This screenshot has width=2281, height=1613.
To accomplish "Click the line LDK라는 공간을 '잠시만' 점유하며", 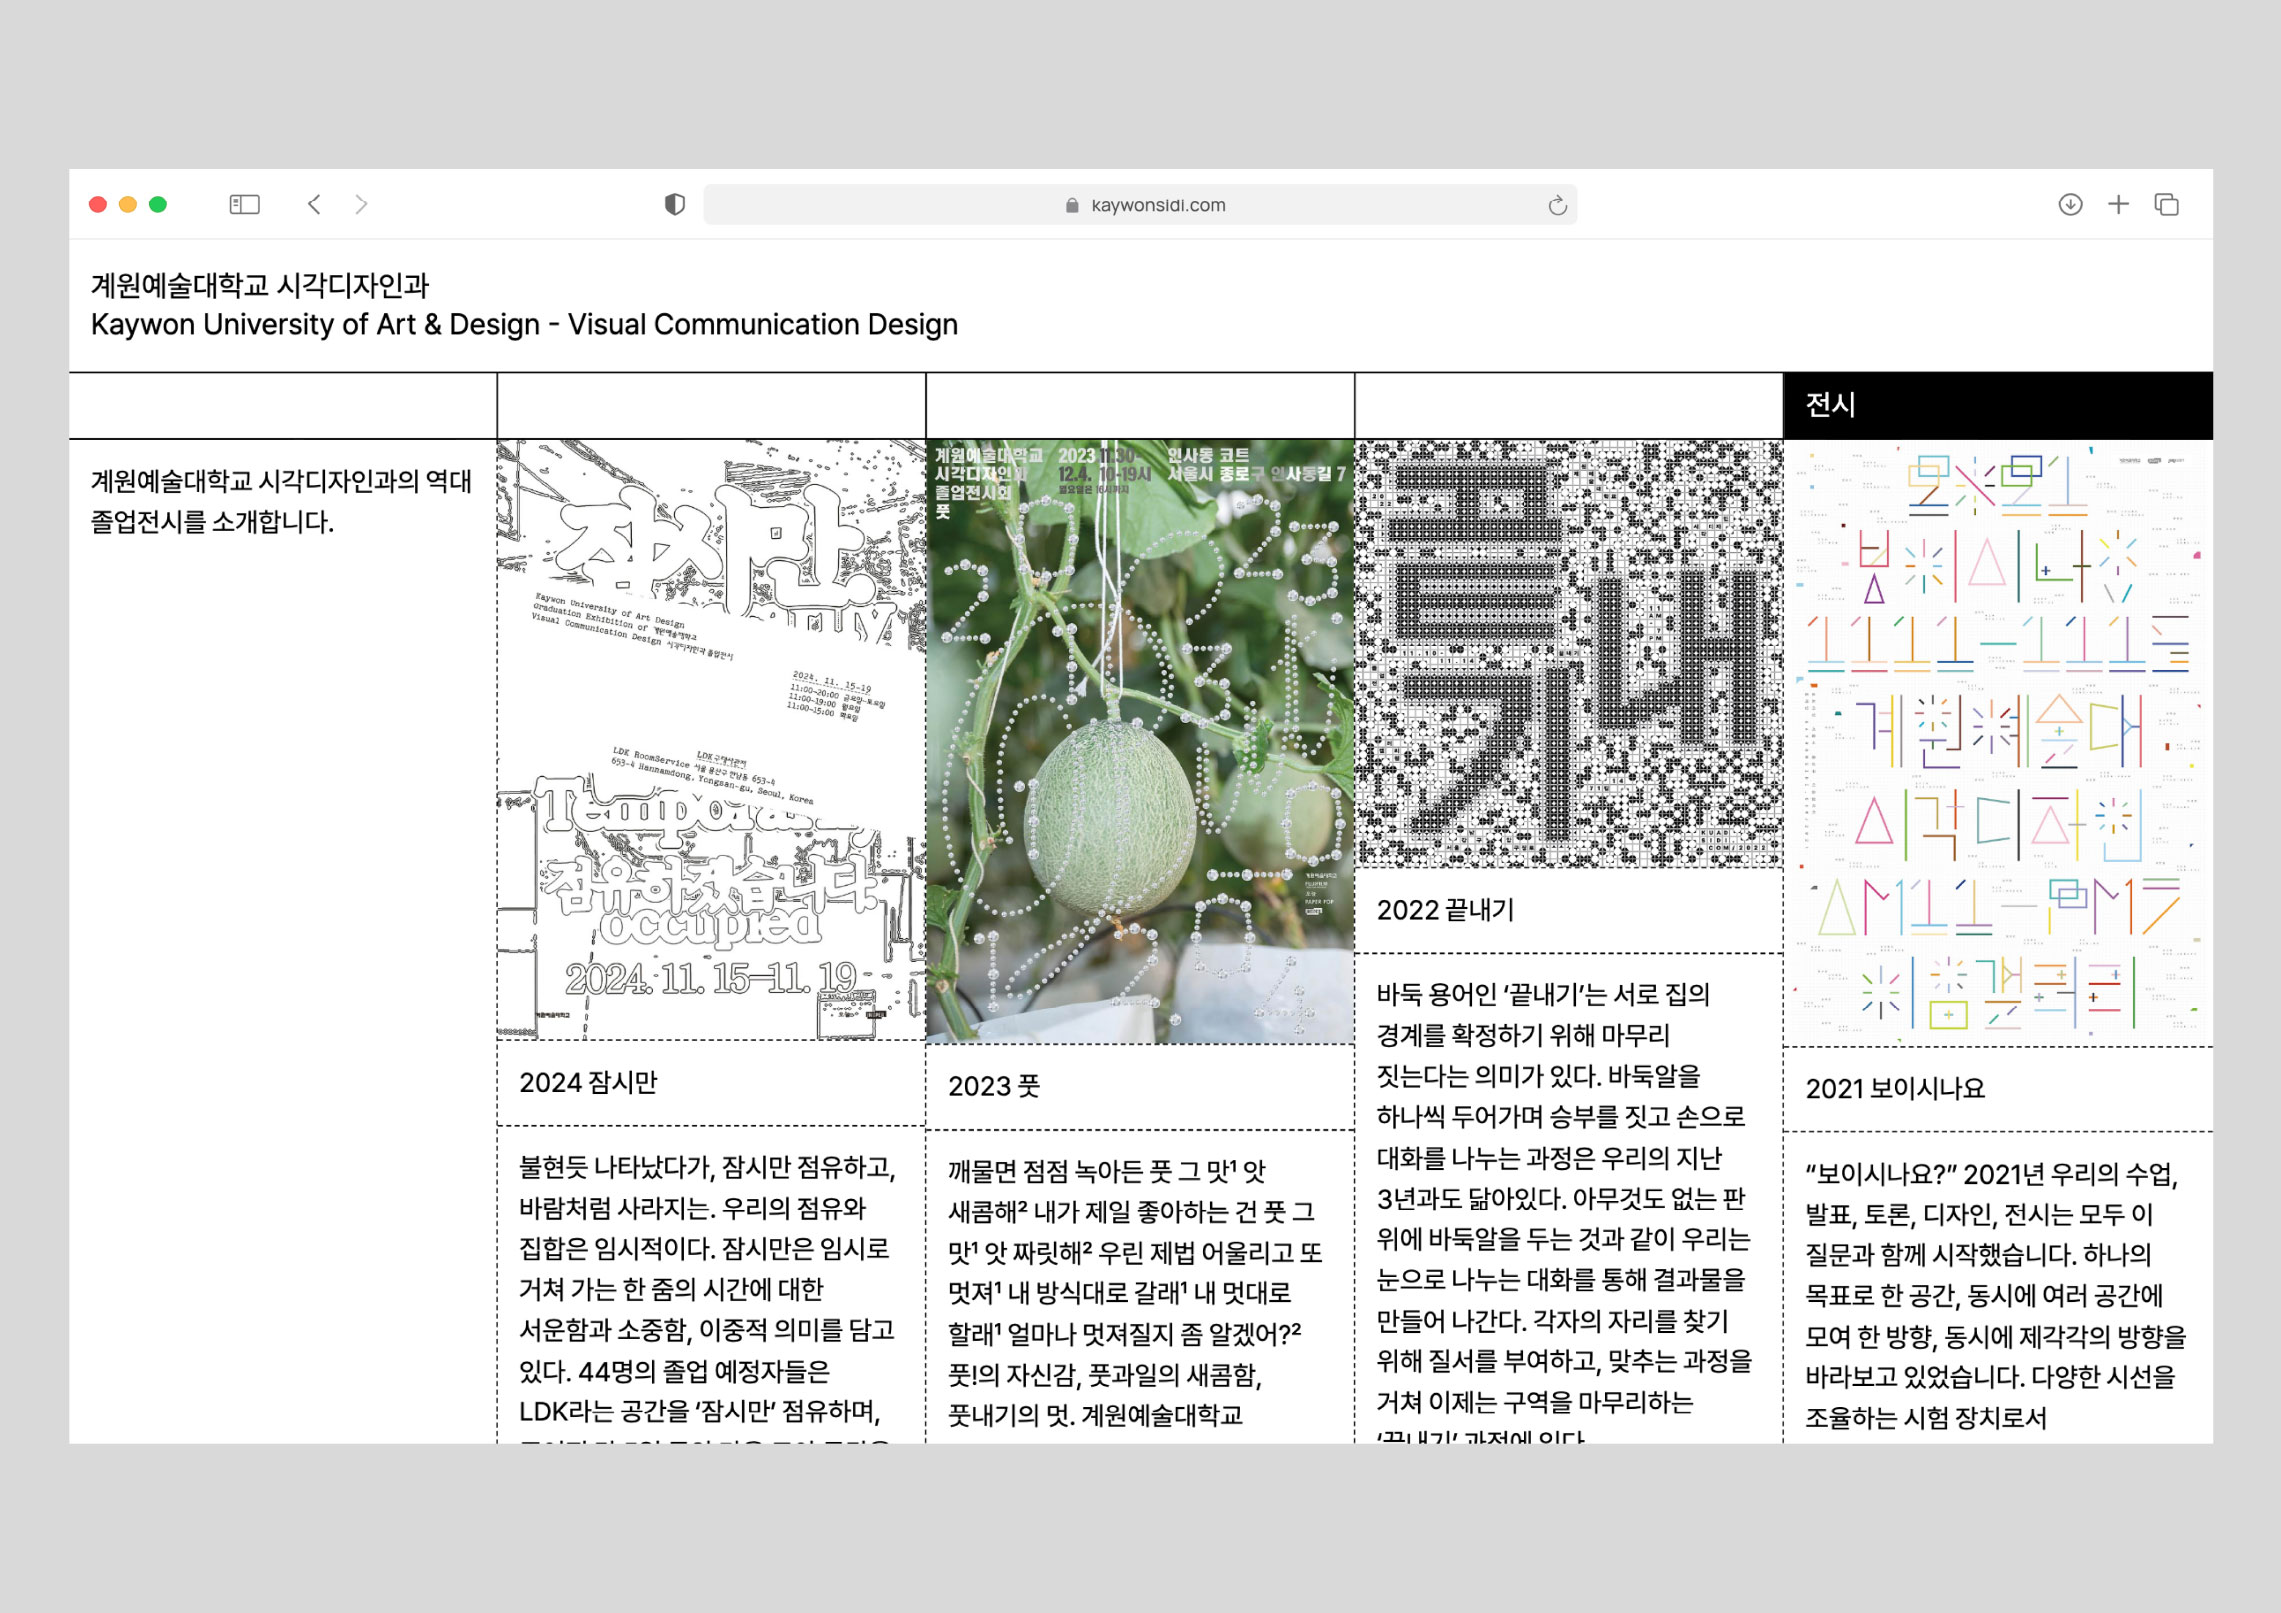I will [x=700, y=1413].
